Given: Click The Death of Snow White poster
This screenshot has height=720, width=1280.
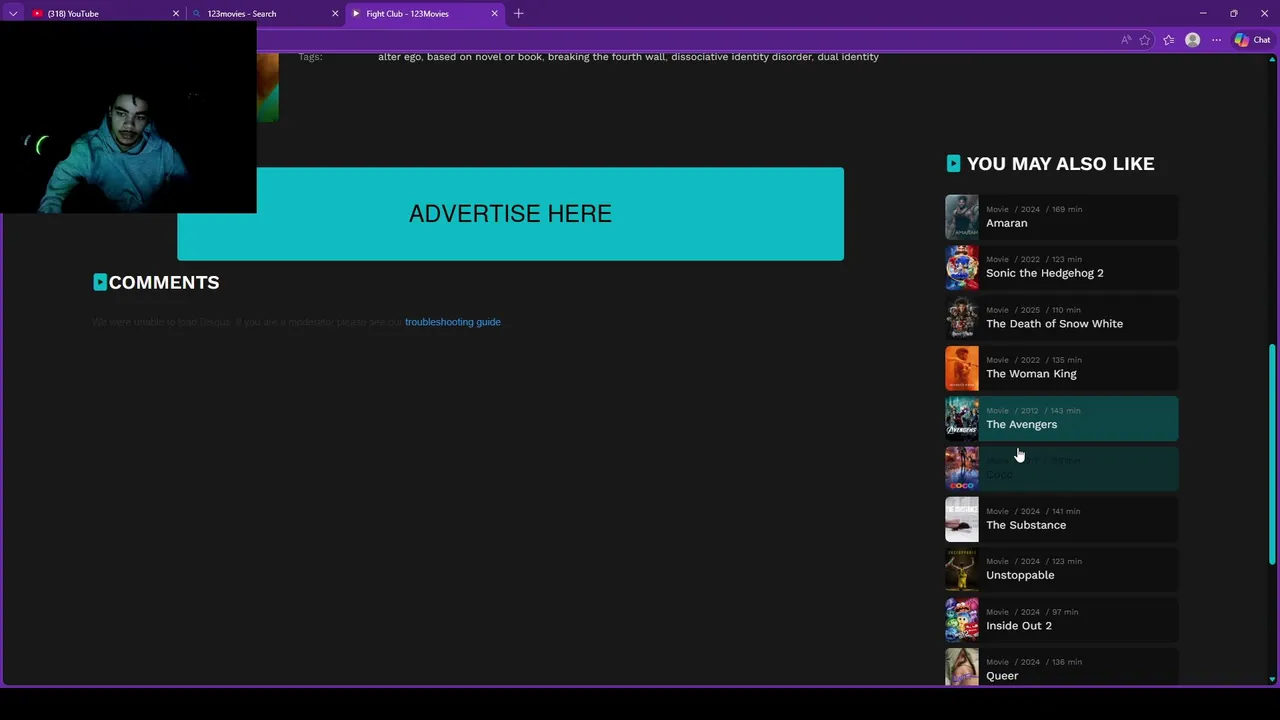Looking at the screenshot, I should click(962, 318).
